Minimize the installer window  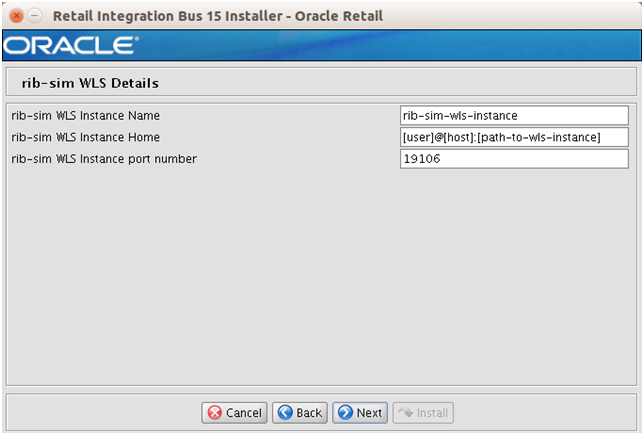click(x=35, y=16)
